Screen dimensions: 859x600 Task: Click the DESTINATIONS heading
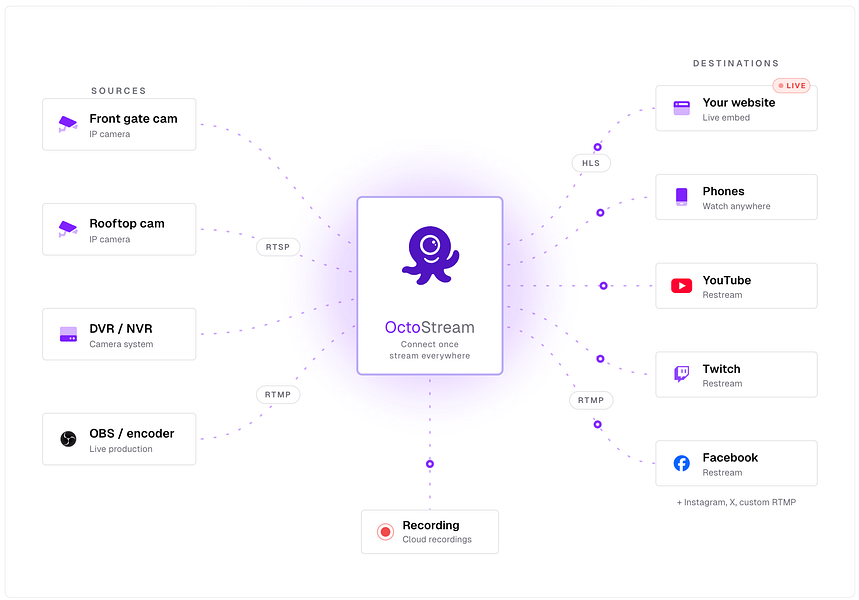coord(736,63)
